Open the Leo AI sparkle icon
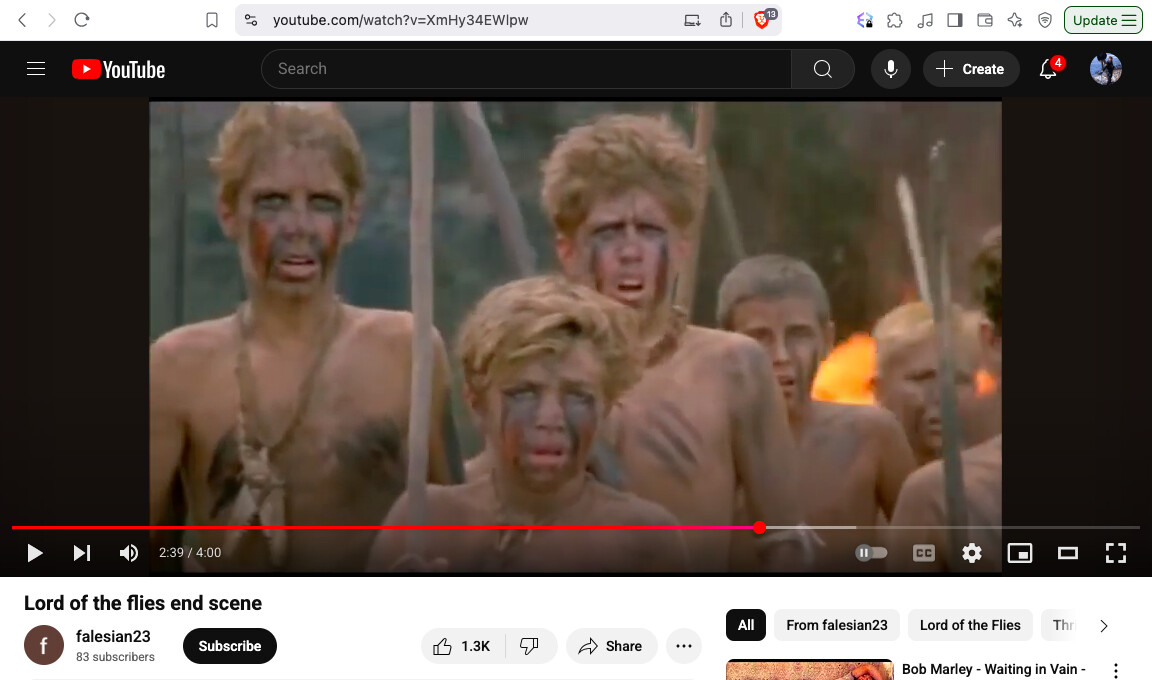The image size is (1152, 680). tap(1015, 20)
